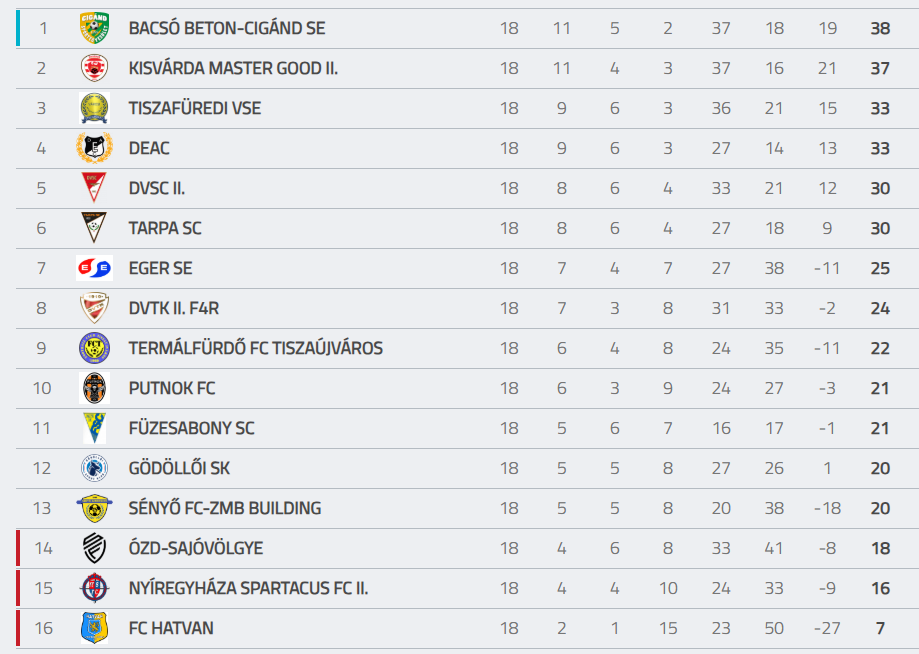Image resolution: width=919 pixels, height=654 pixels.
Task: Open the DVSC II. team logo
Action: (95, 188)
